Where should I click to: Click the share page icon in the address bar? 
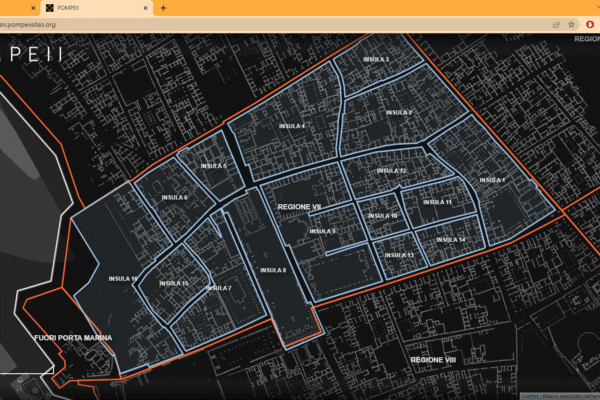(x=555, y=24)
